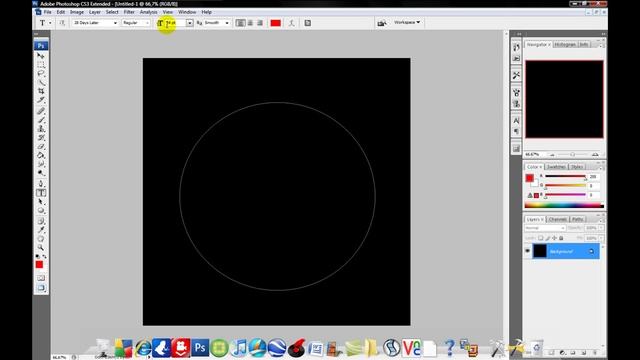This screenshot has height=360, width=640.
Task: Open the Character panel icon in dock
Action: point(516,121)
